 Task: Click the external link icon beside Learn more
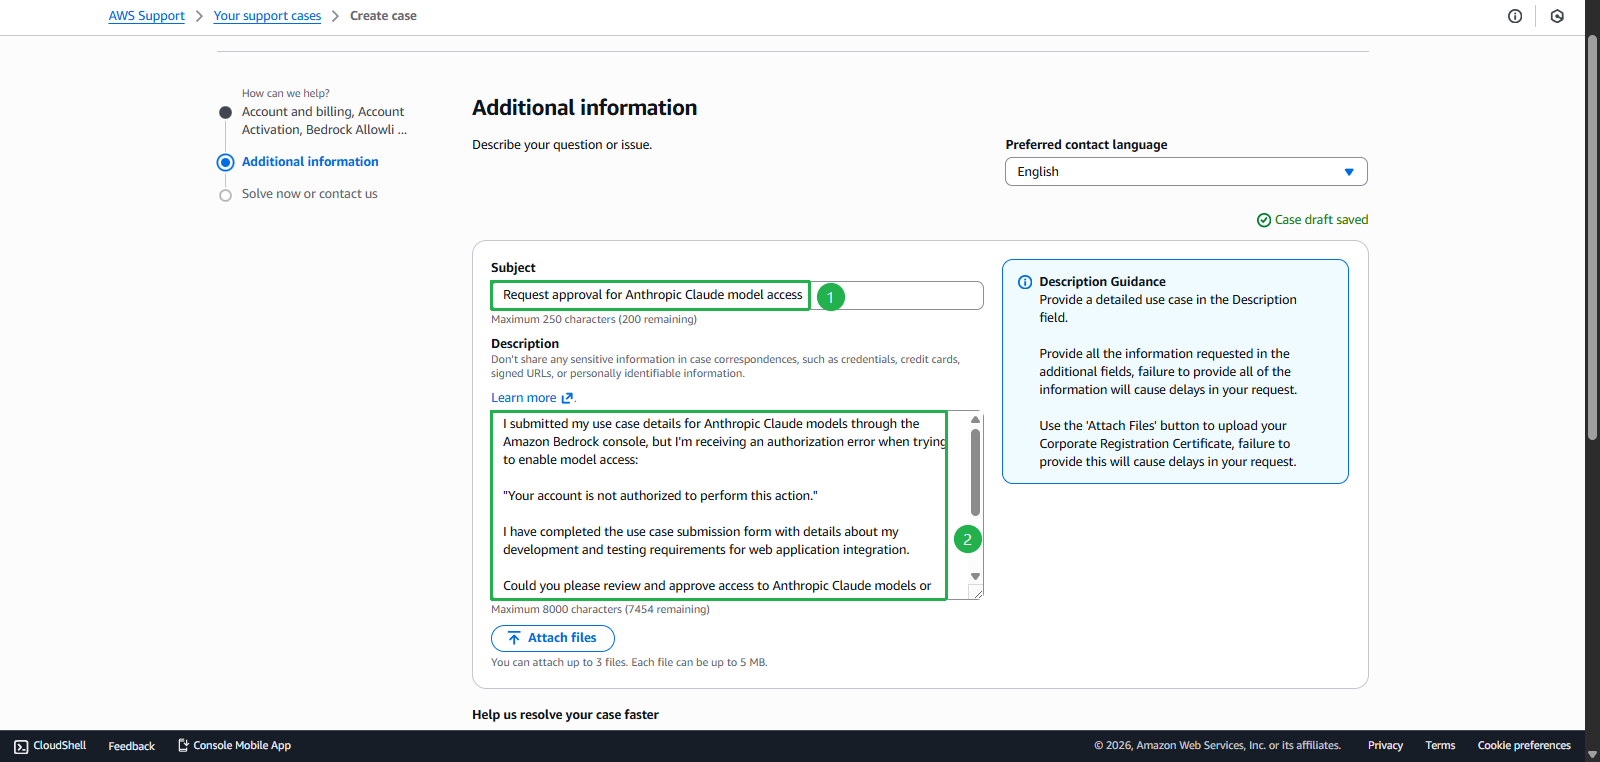click(x=567, y=398)
